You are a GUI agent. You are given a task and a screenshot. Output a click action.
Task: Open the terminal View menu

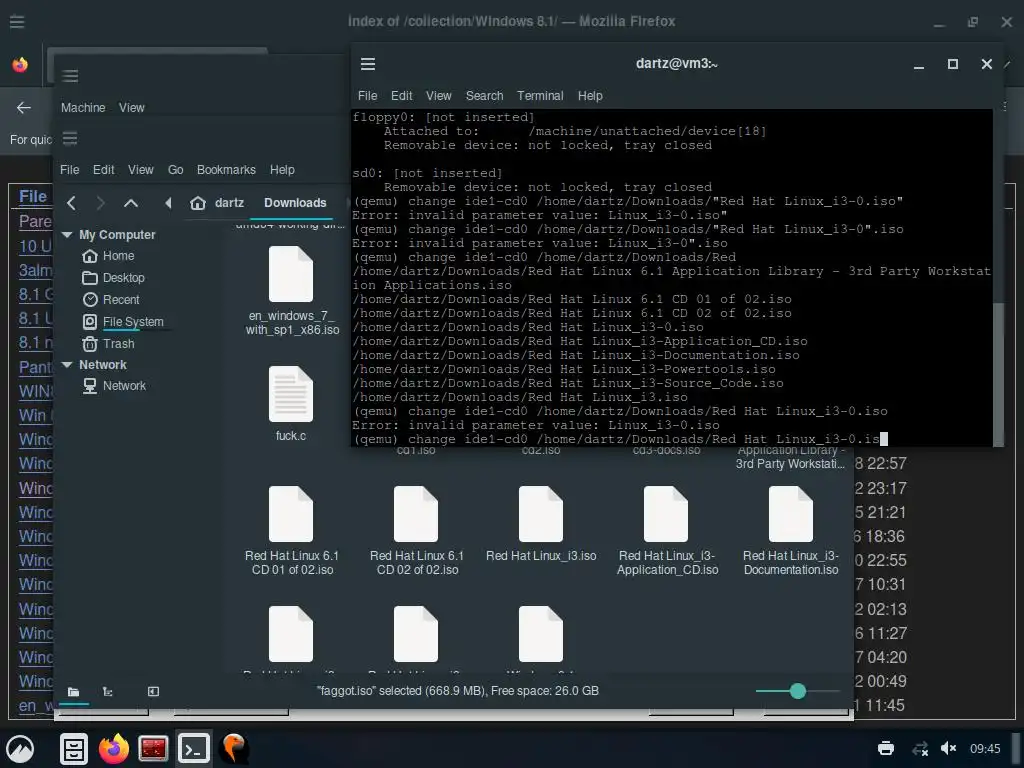[x=438, y=96]
